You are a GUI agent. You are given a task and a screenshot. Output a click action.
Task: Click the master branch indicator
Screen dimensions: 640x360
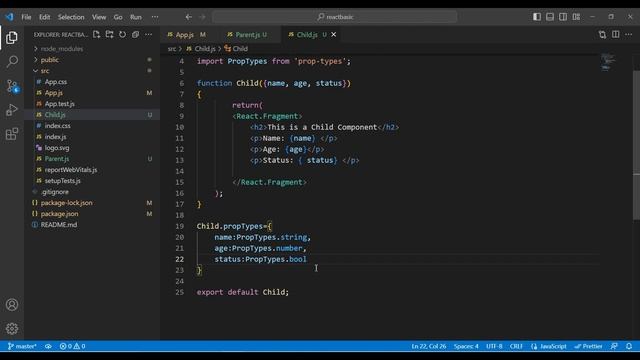coord(22,346)
